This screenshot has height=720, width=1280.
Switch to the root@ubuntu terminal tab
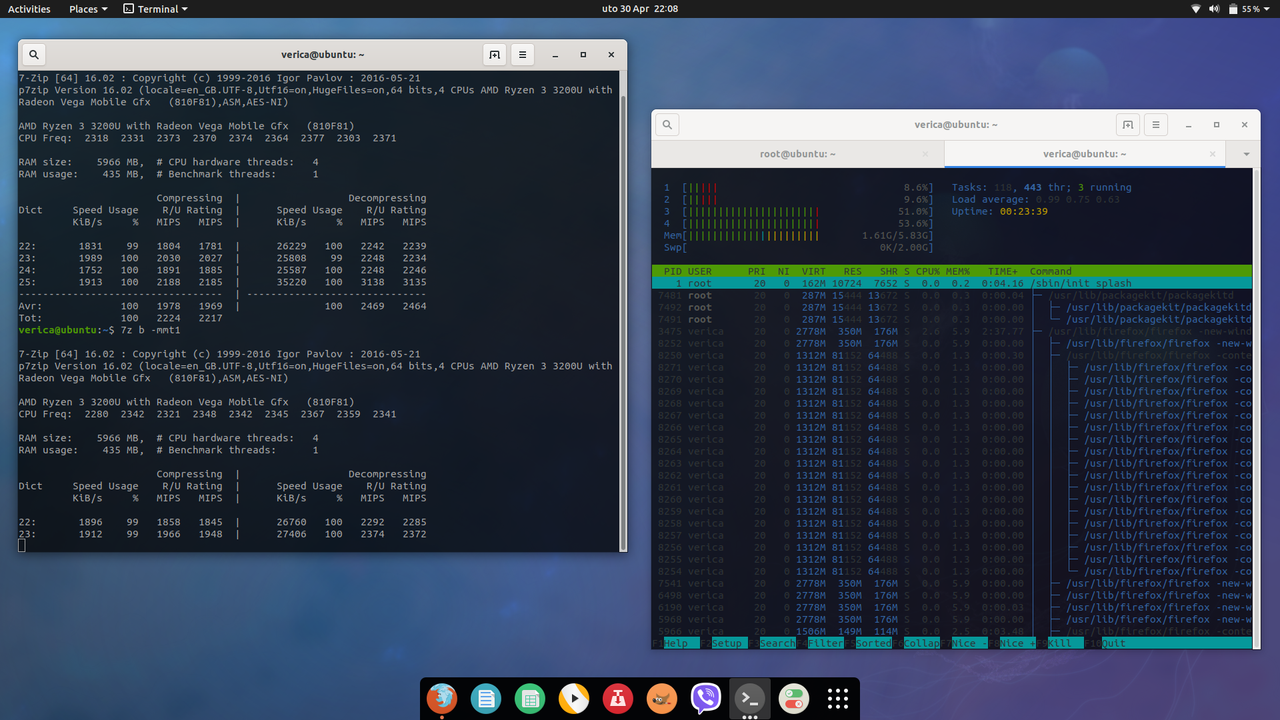coord(796,153)
